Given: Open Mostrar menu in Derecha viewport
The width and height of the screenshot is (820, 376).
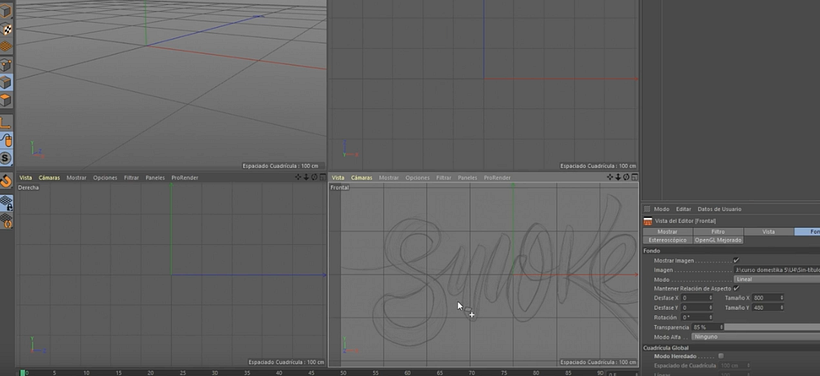Looking at the screenshot, I should pos(76,178).
